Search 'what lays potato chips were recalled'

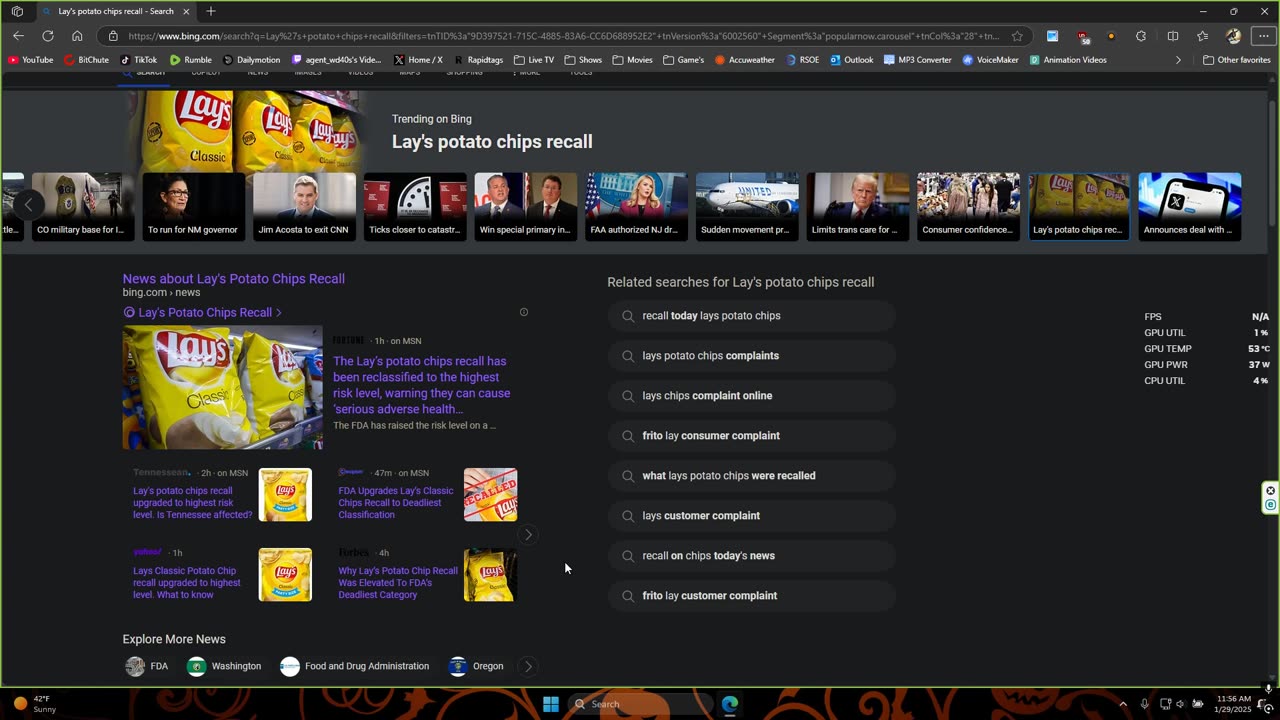point(751,476)
